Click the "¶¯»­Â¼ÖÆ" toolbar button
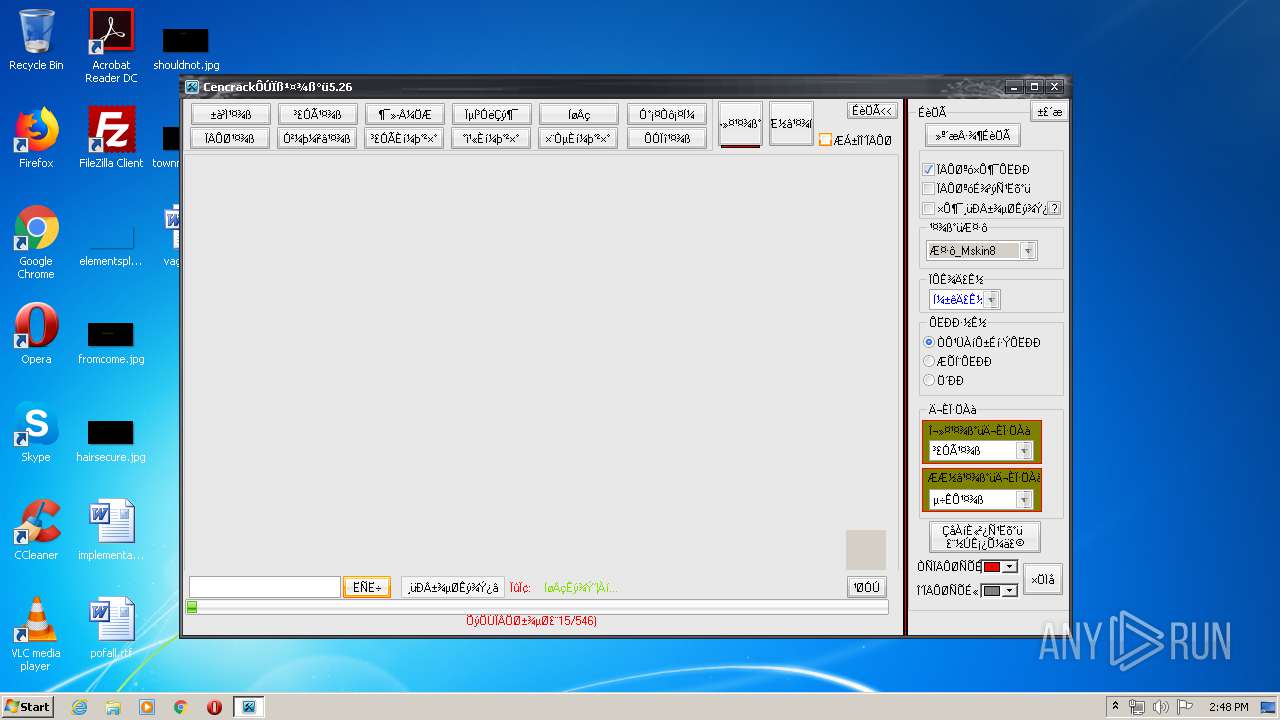The width and height of the screenshot is (1280, 720). pos(405,114)
